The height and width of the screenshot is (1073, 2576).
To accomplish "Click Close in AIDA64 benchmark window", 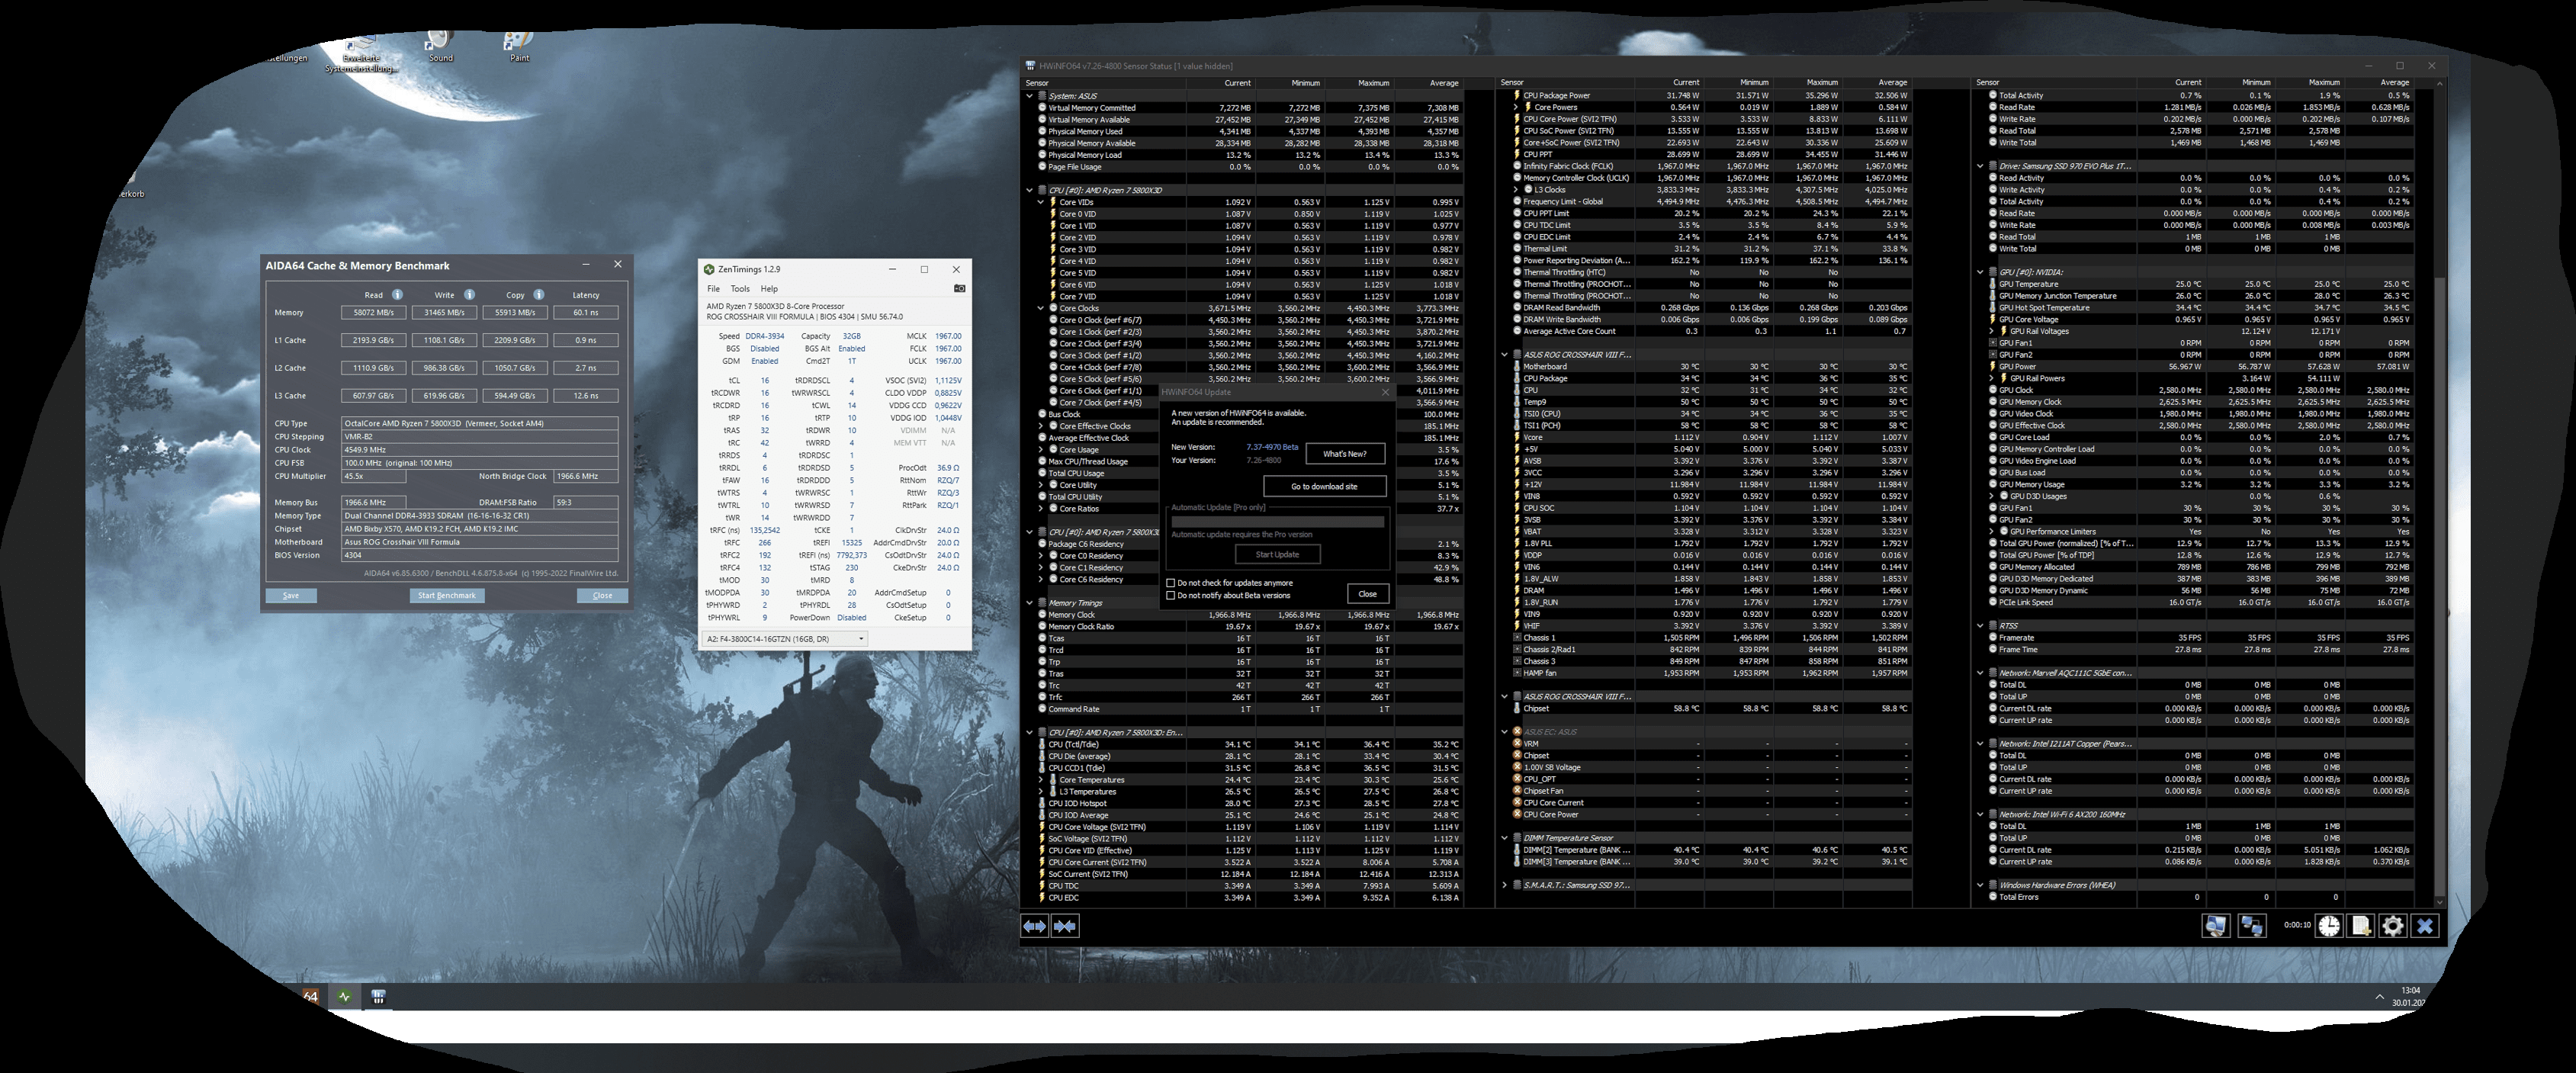I will click(602, 596).
